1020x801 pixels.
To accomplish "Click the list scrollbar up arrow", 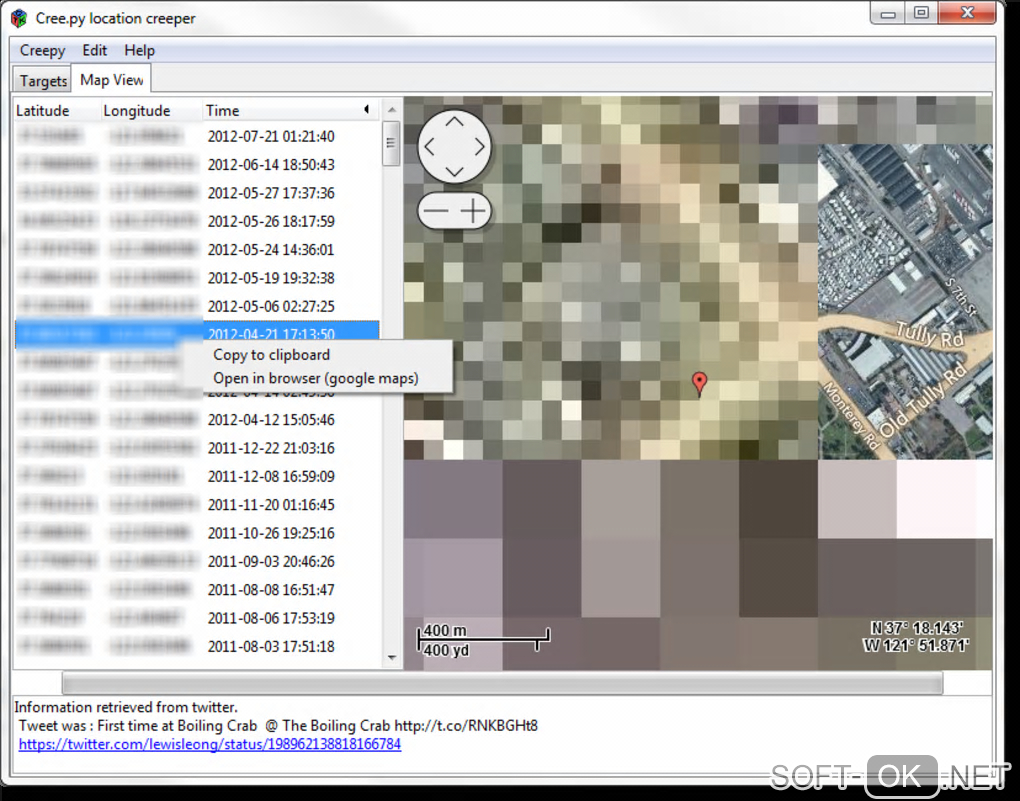I will [x=392, y=110].
